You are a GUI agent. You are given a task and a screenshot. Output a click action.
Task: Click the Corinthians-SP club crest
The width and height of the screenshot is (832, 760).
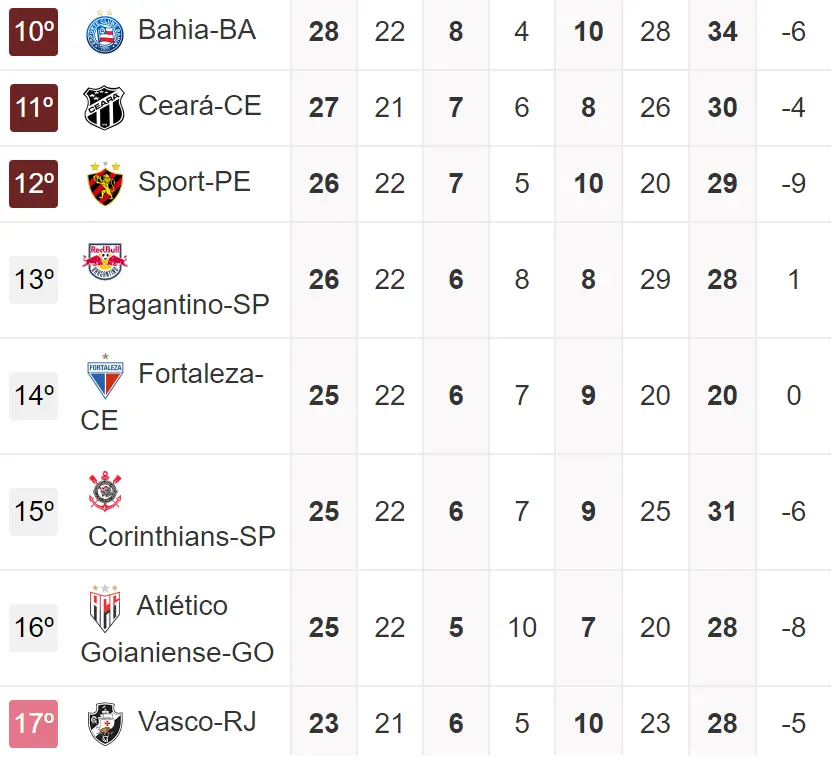(x=104, y=492)
